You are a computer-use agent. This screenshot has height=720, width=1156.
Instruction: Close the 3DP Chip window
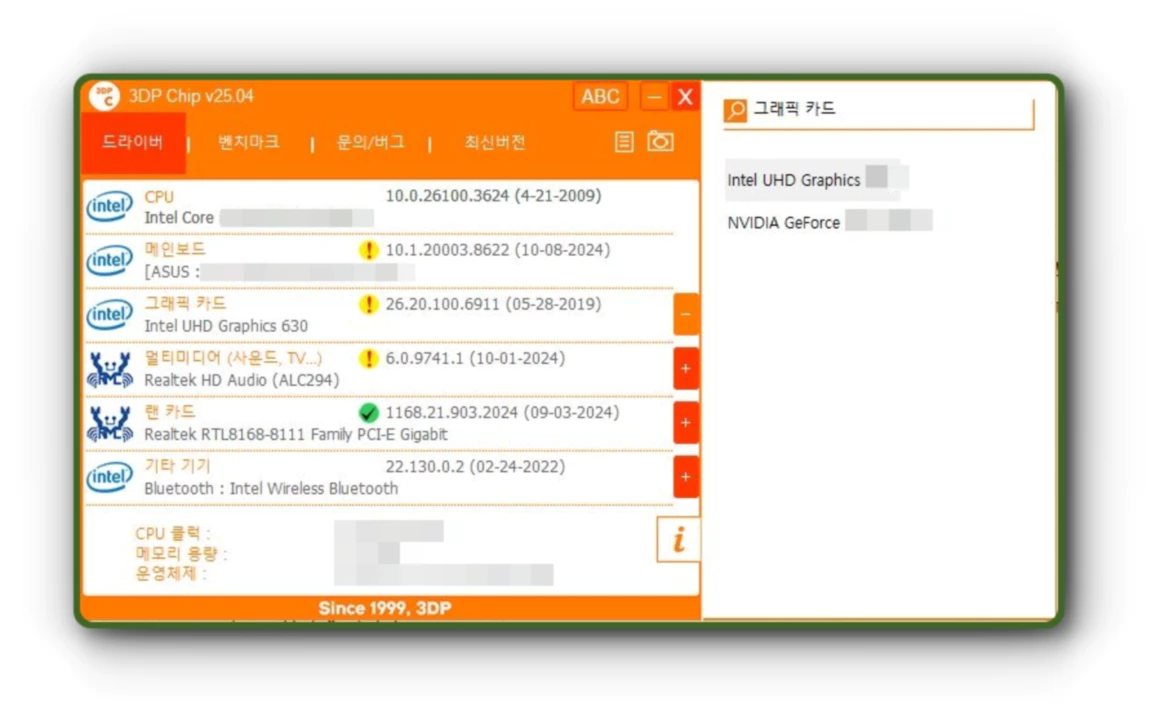[x=686, y=97]
